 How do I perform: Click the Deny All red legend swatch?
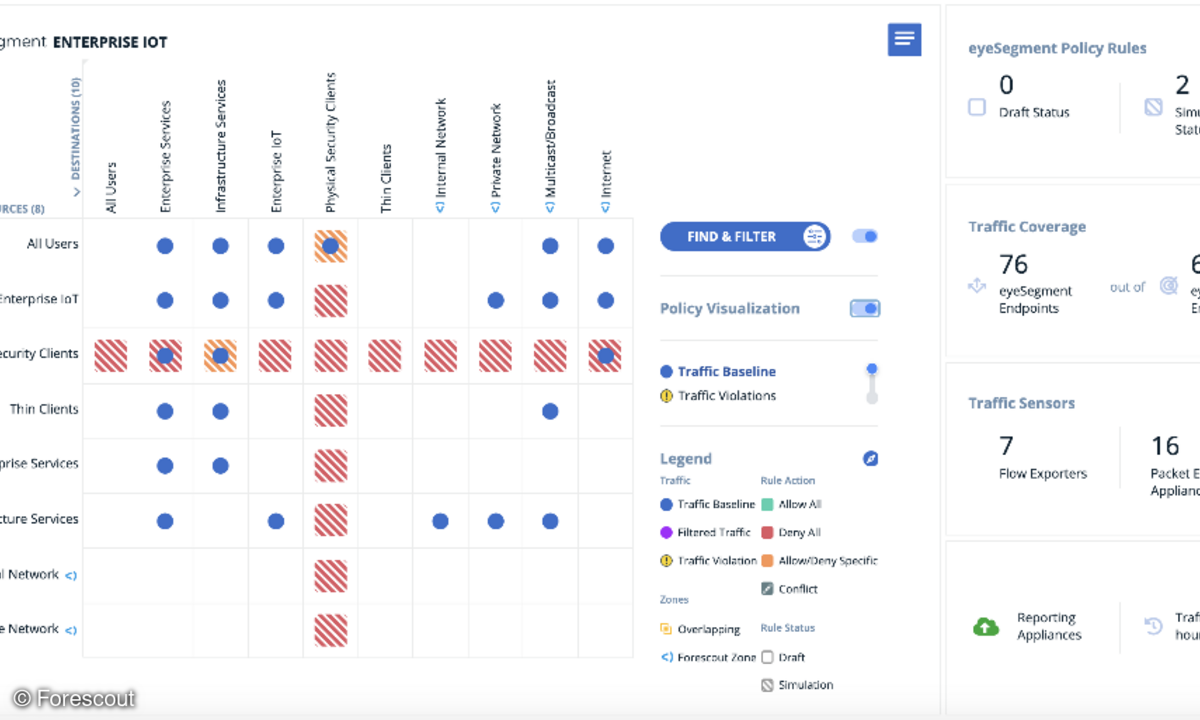(x=767, y=533)
